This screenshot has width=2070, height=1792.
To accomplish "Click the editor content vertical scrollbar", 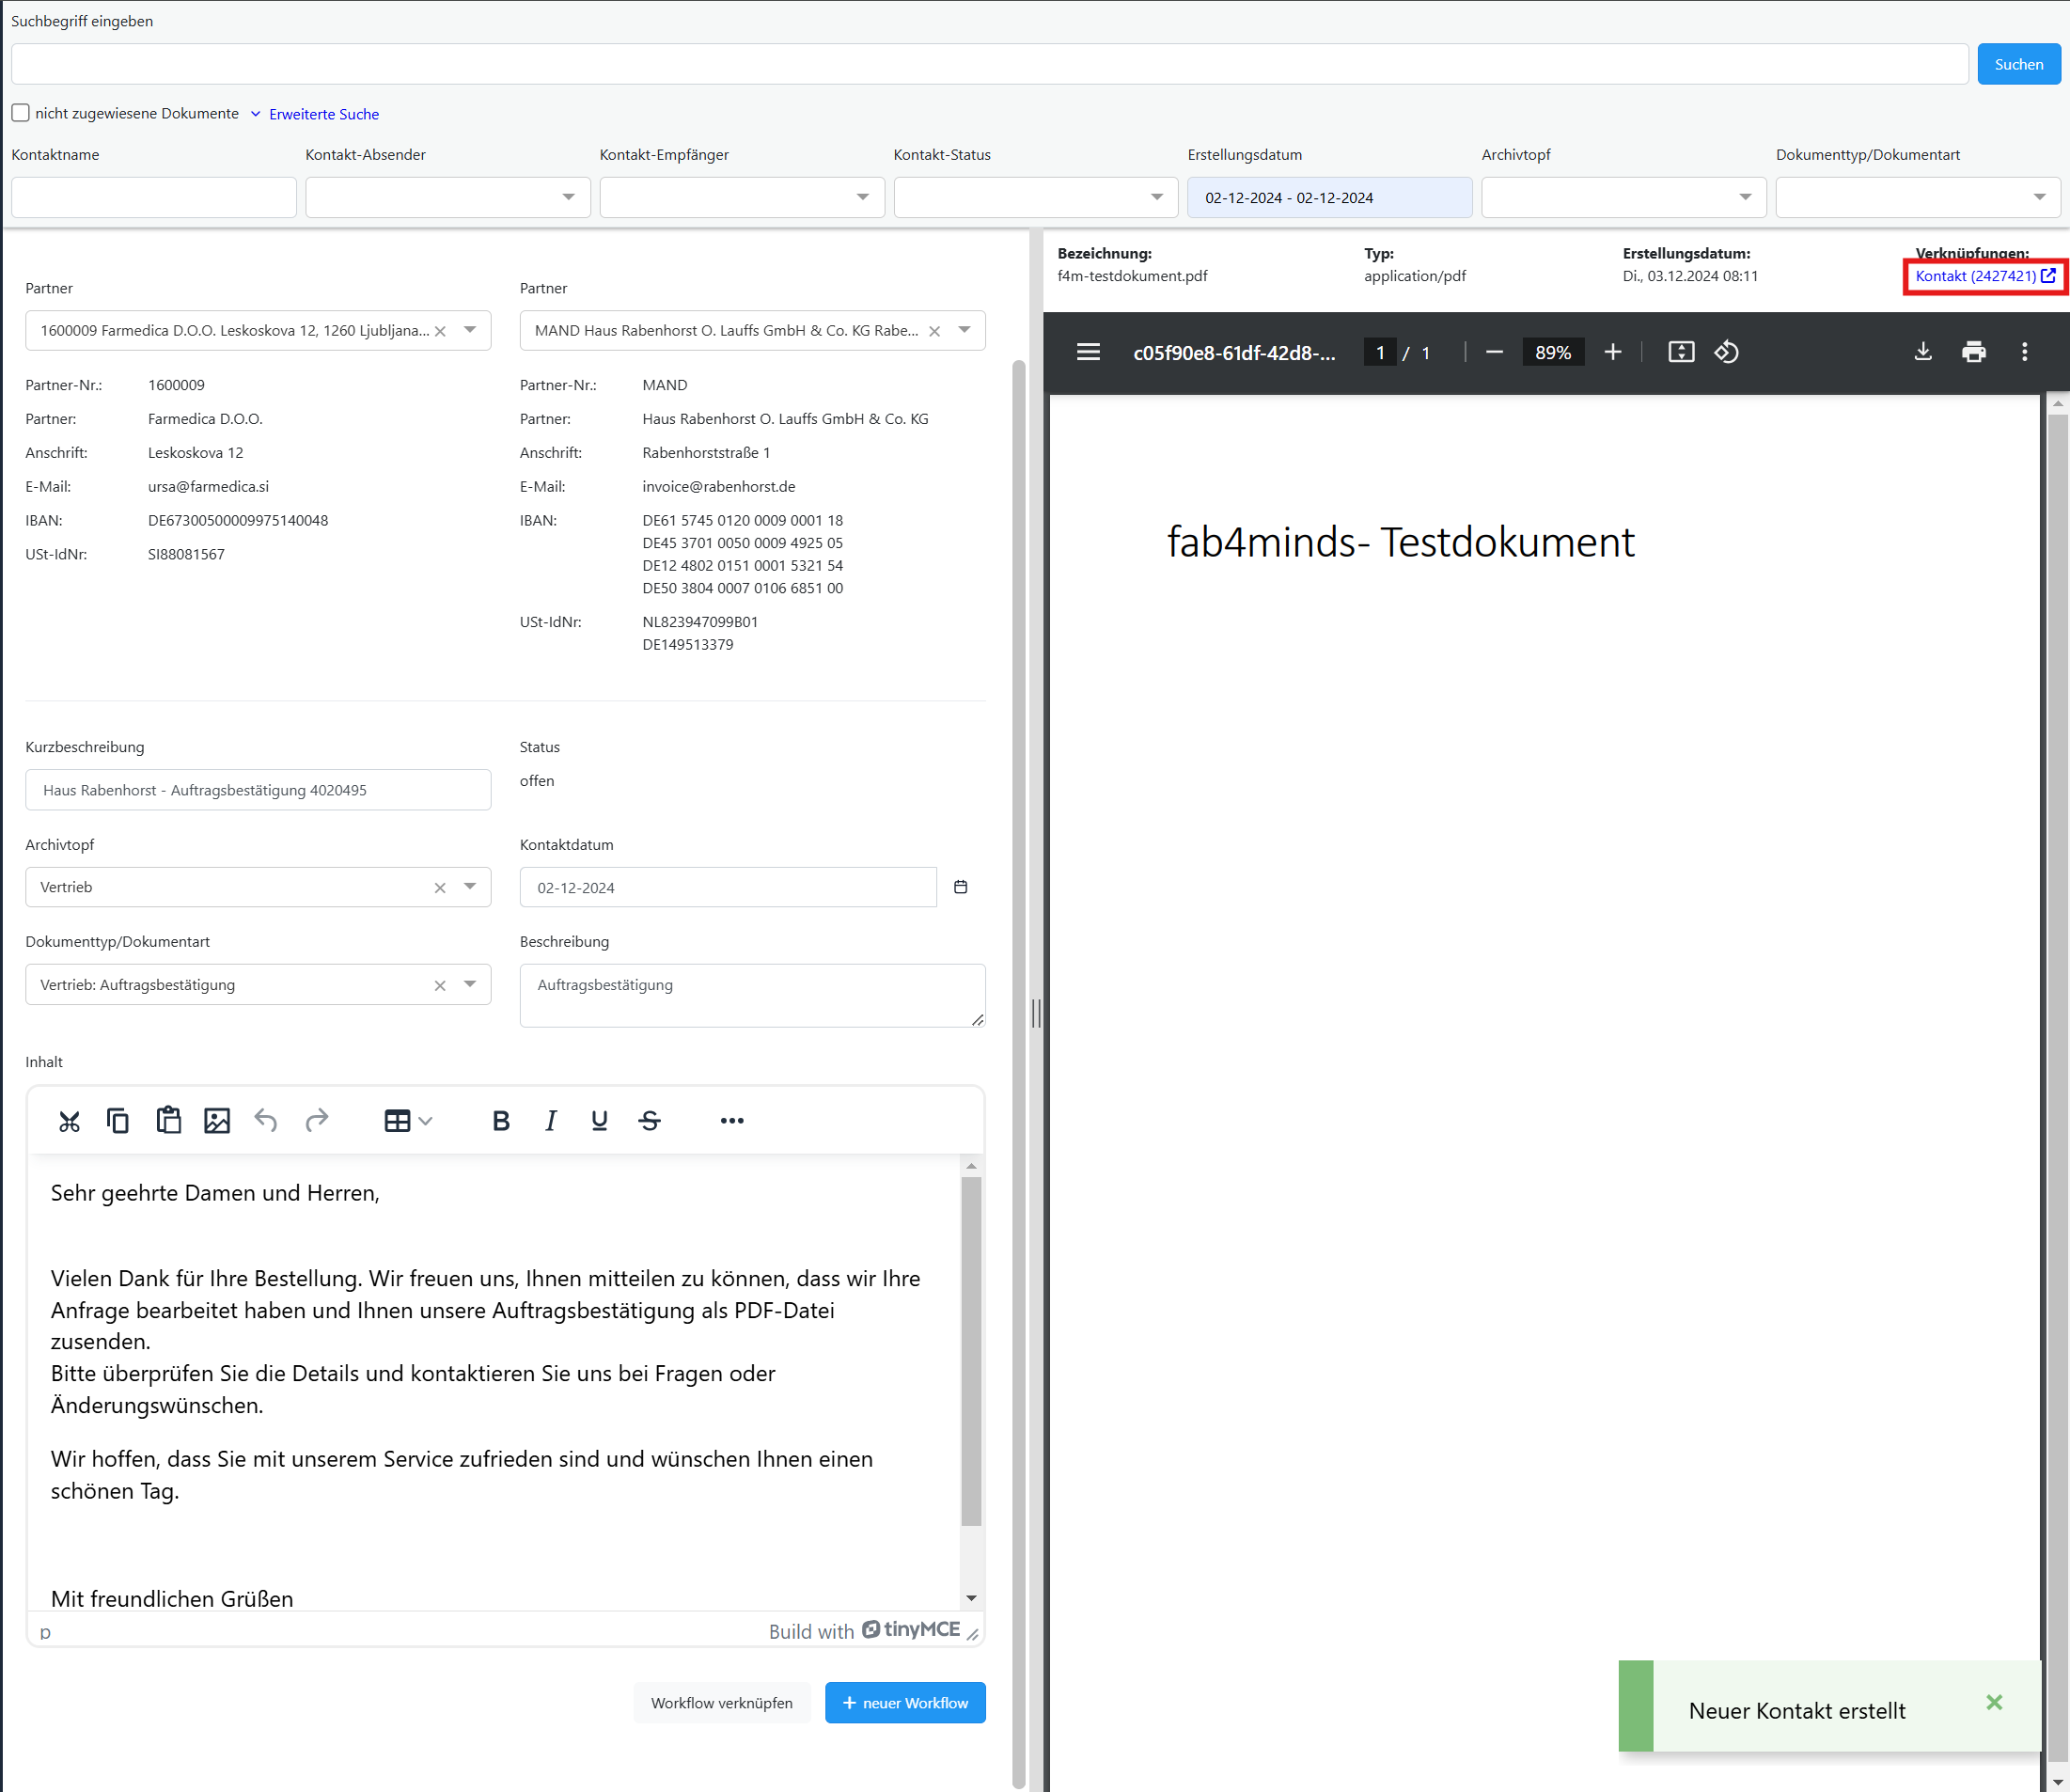I will [971, 1350].
